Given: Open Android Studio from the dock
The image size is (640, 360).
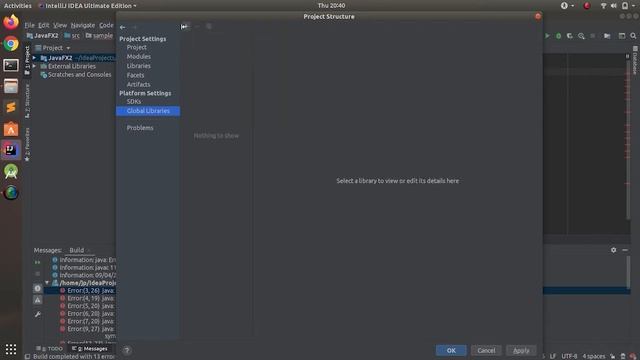Looking at the screenshot, I should (x=11, y=171).
